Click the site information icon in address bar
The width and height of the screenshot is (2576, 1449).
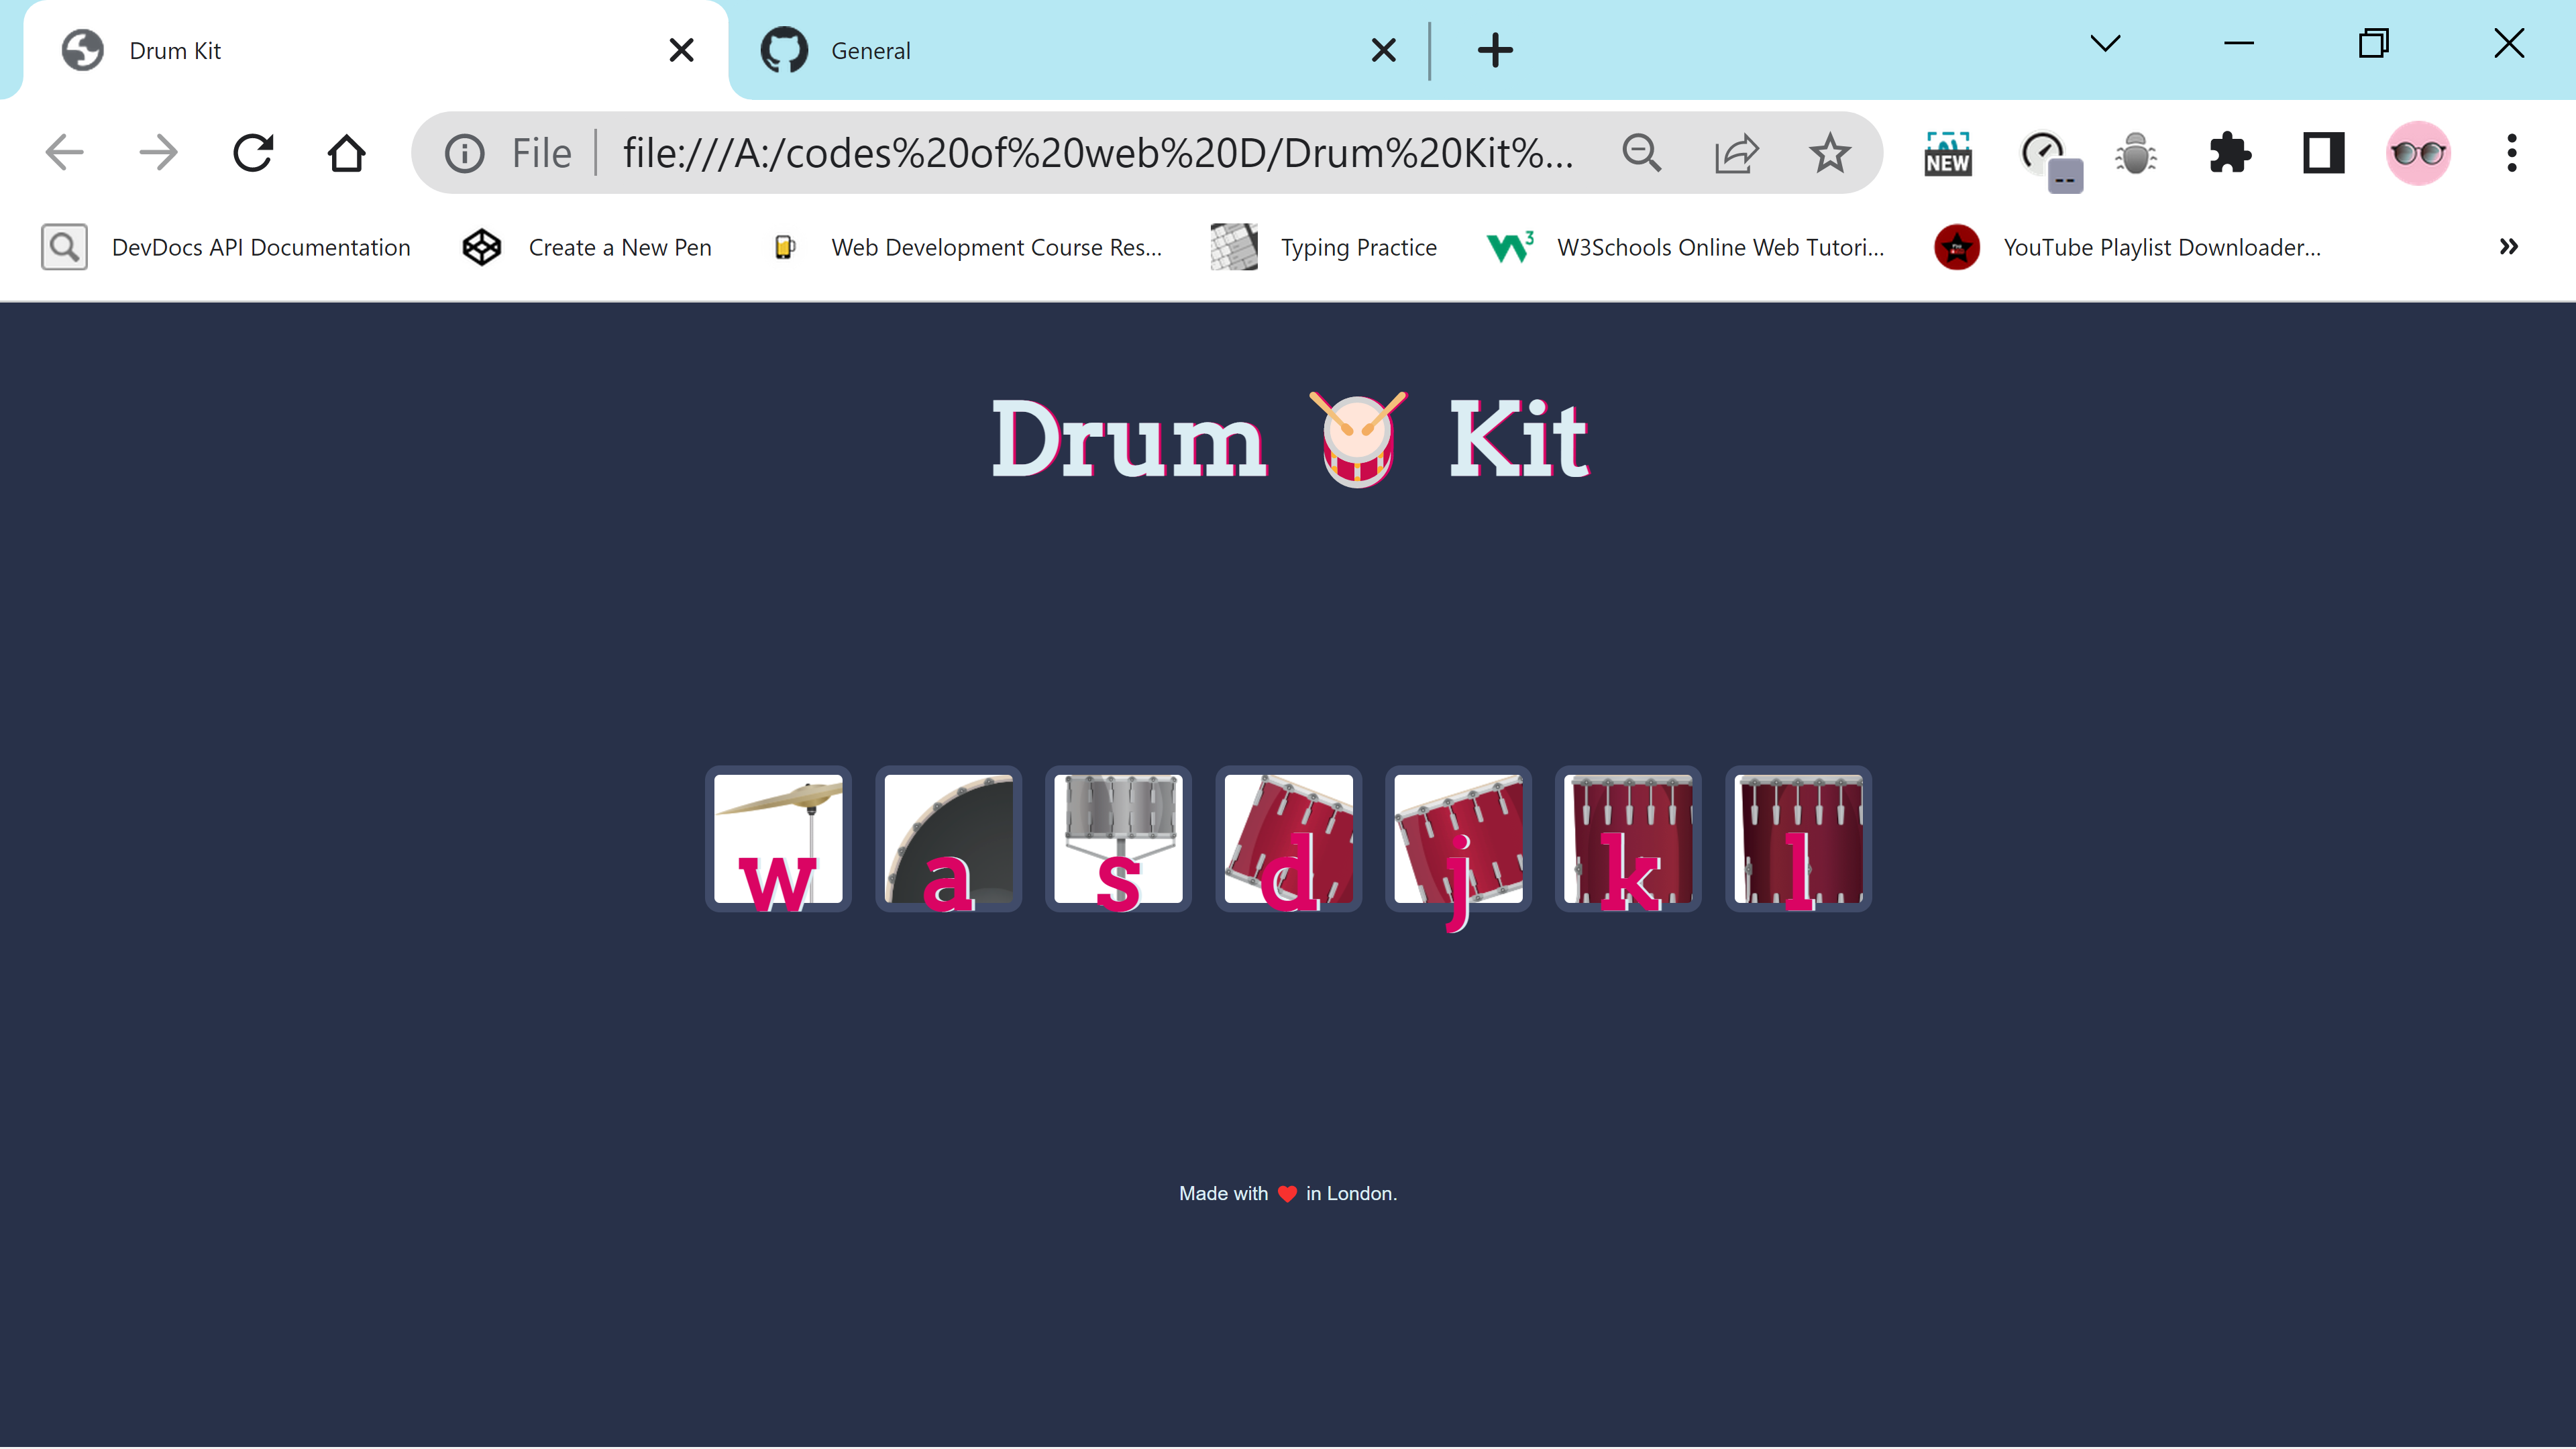point(464,153)
